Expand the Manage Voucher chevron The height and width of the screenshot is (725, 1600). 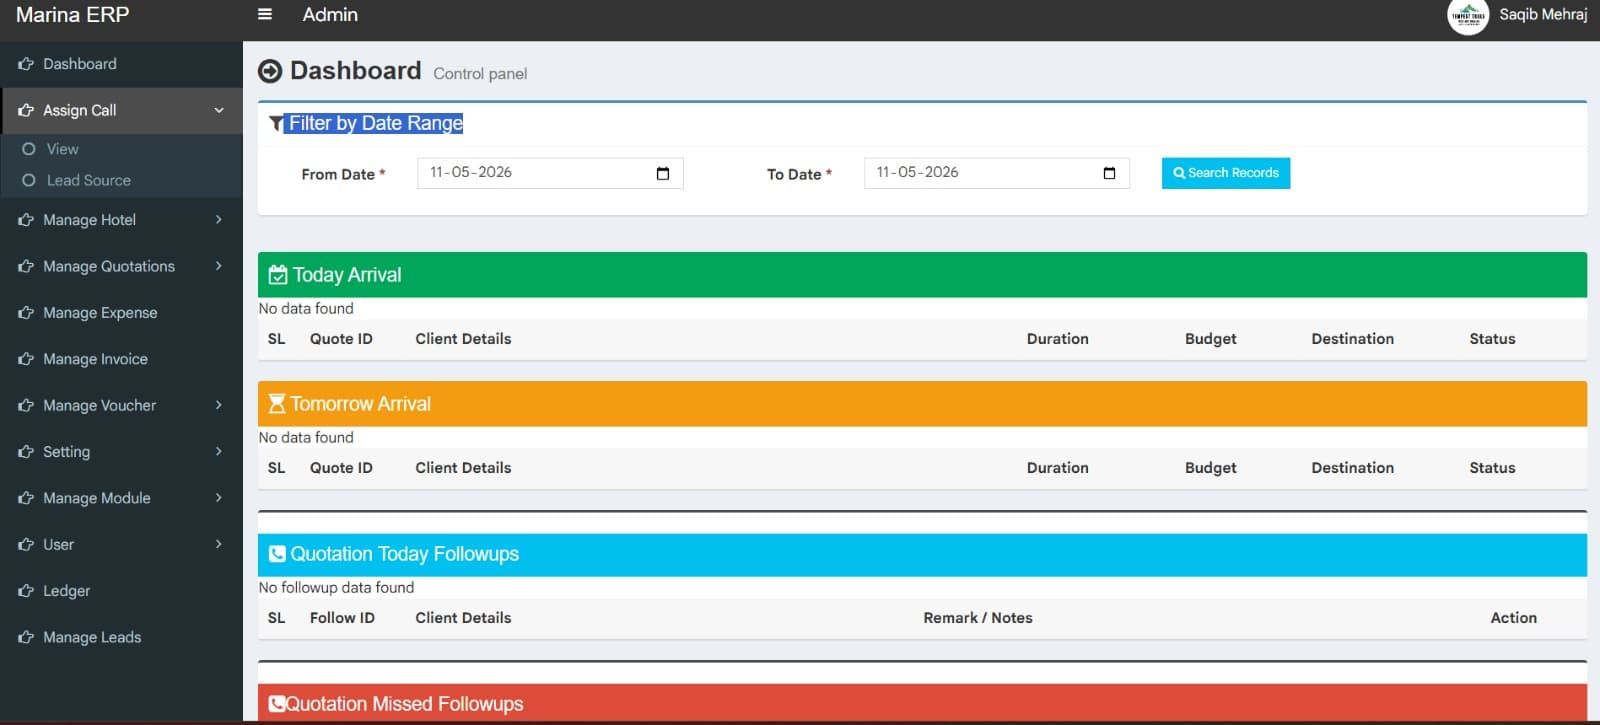pos(219,405)
